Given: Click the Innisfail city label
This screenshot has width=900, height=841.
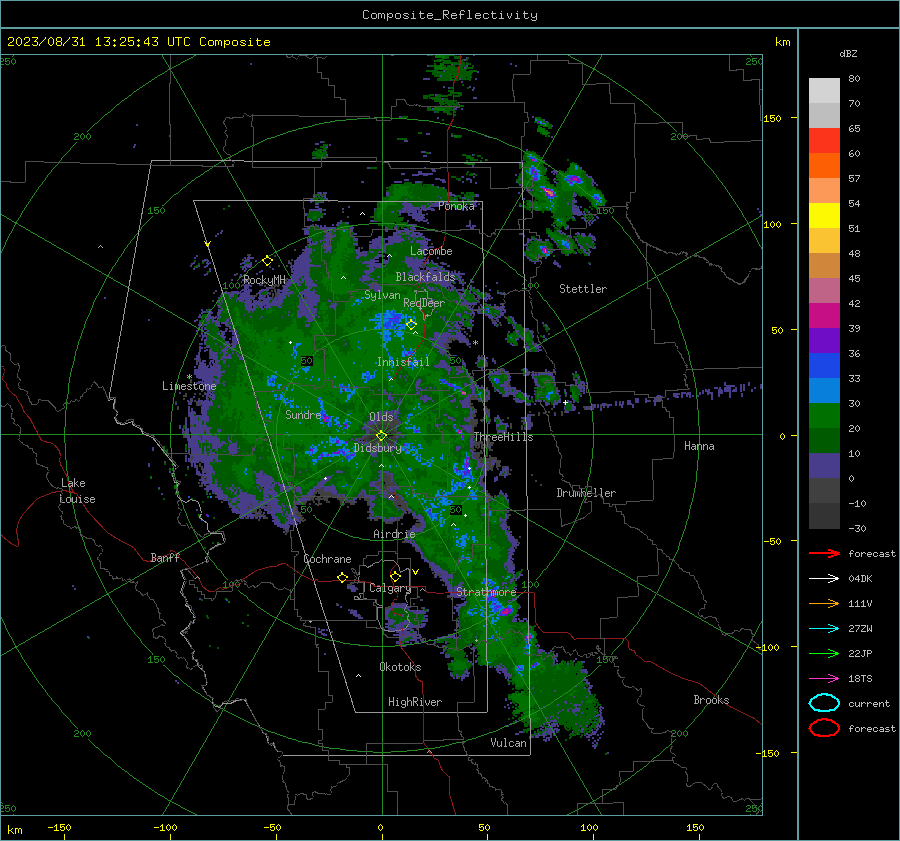Looking at the screenshot, I should (x=403, y=362).
